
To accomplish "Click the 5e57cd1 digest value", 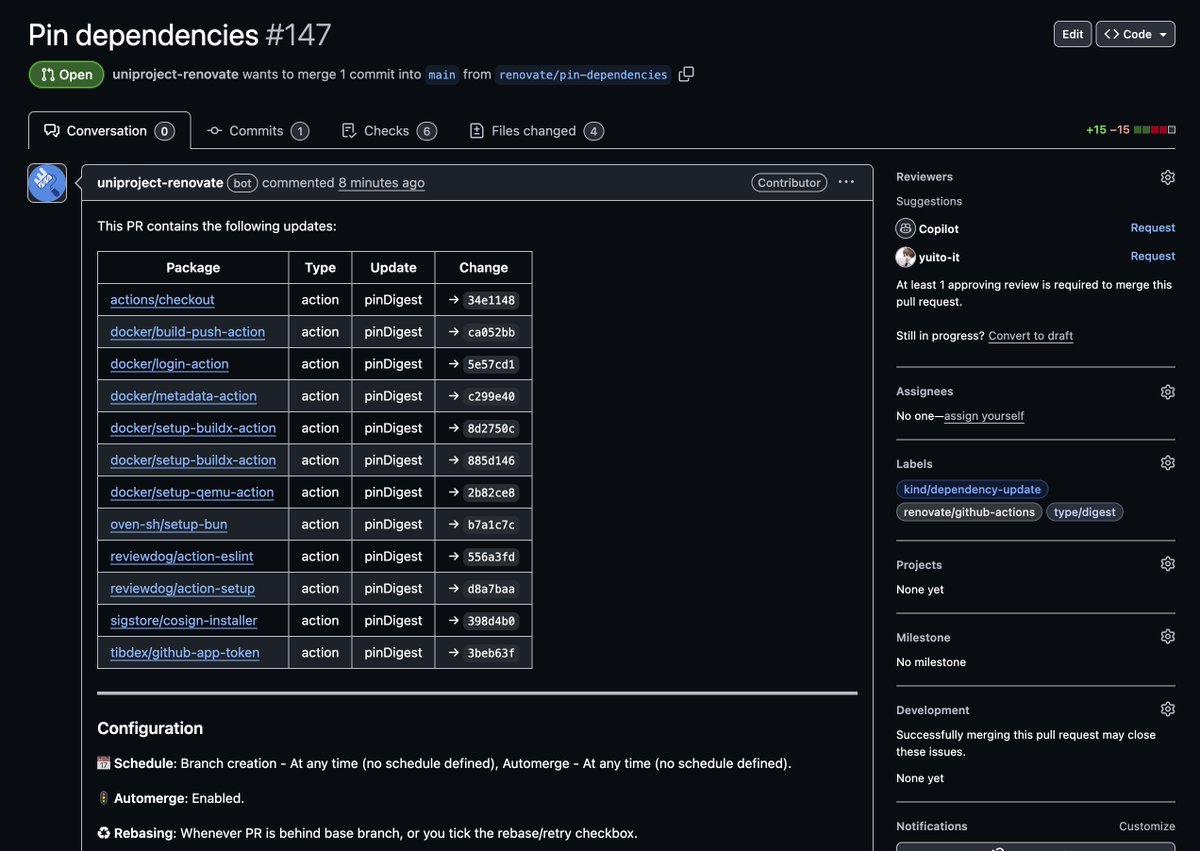I will [x=491, y=364].
